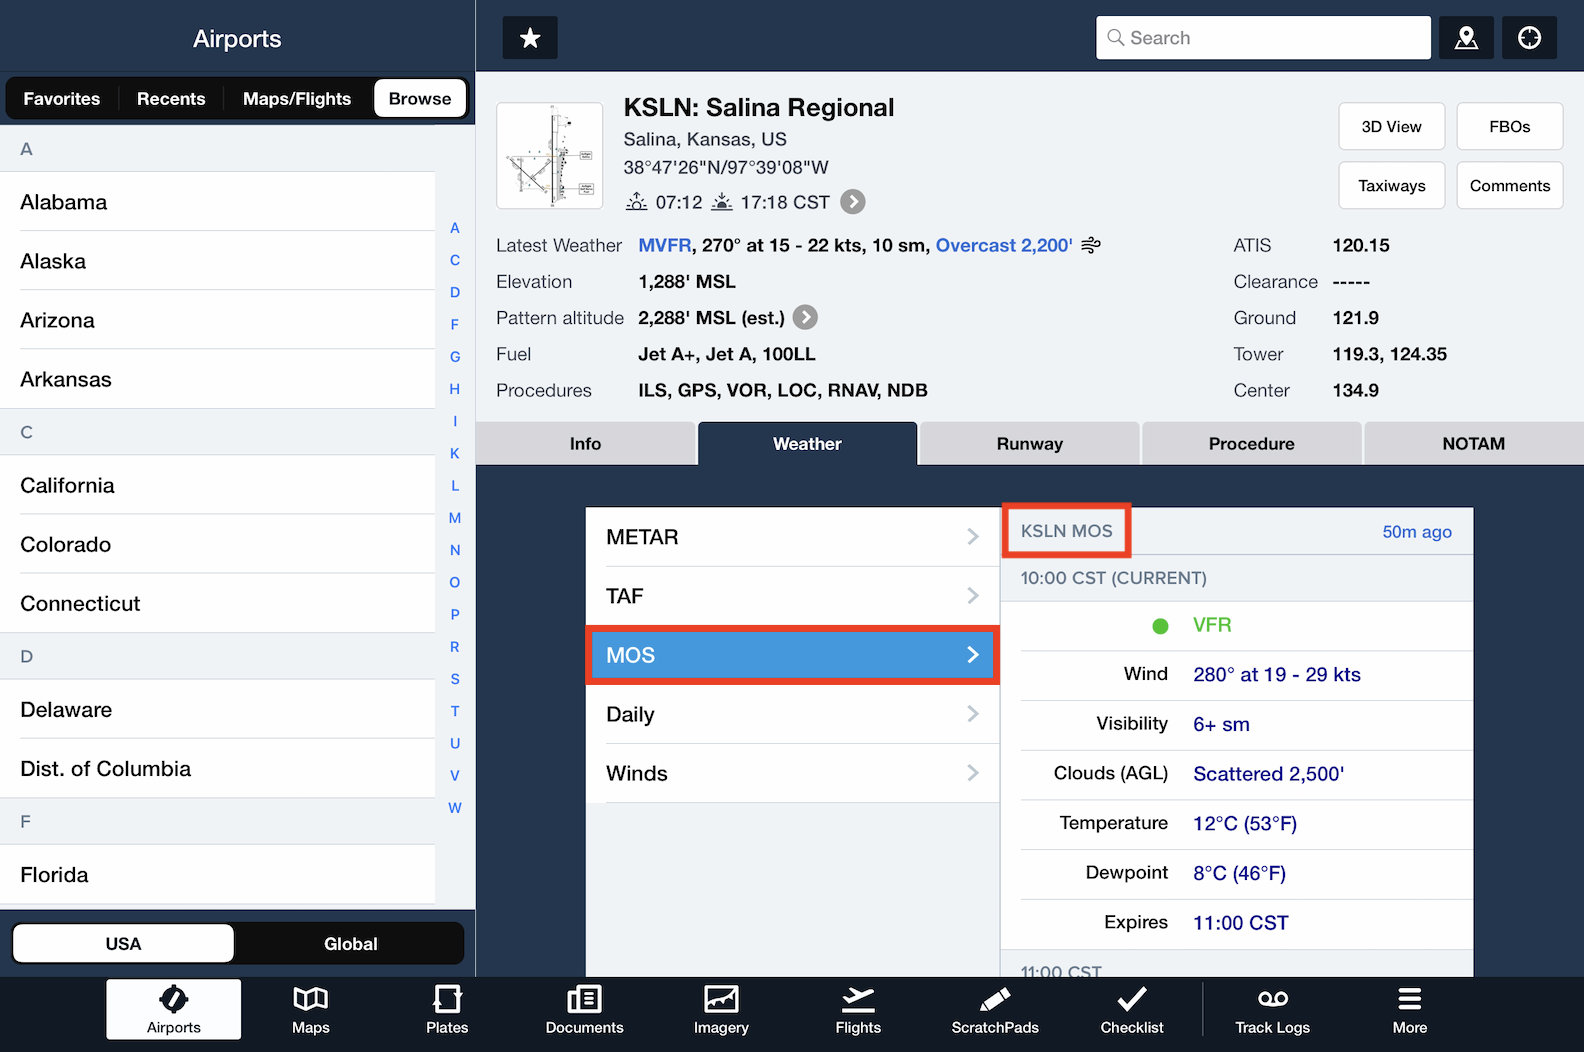Select Alabama in the state list
1584x1052 pixels.
(x=218, y=202)
